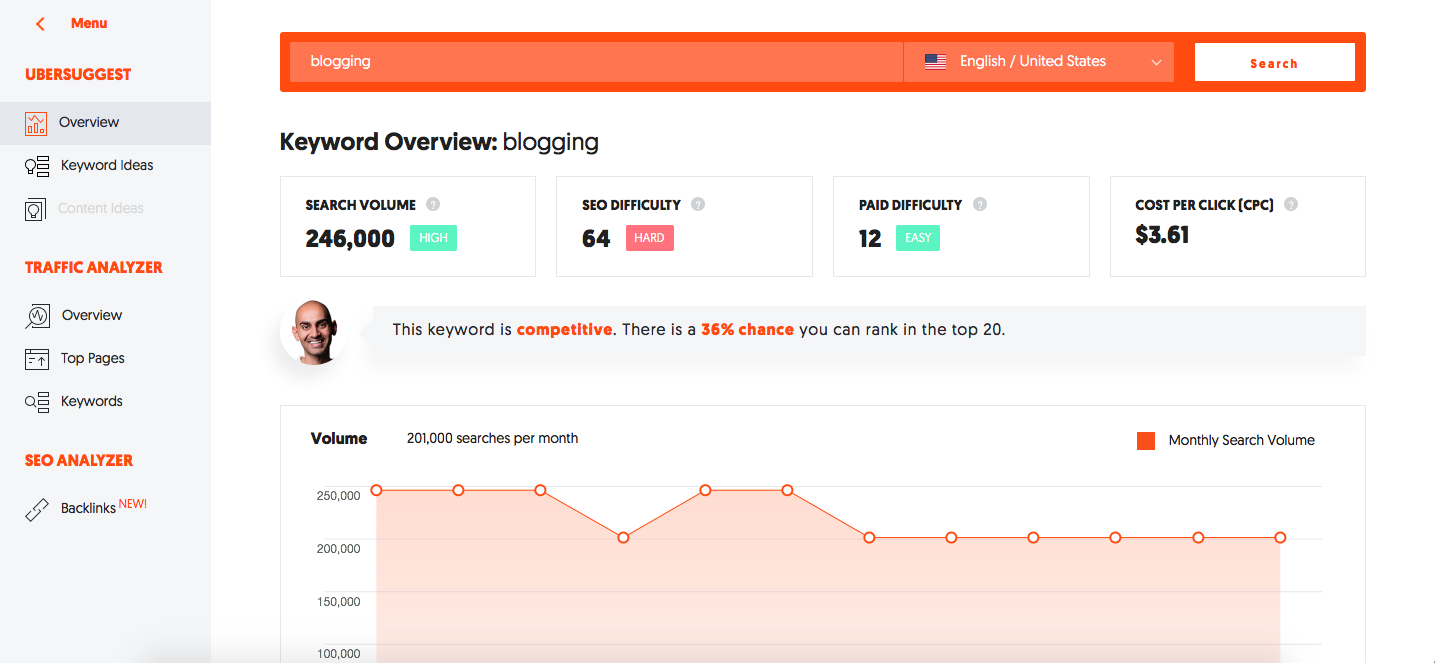
Task: Click the 246,000 search volume value
Action: tap(350, 239)
